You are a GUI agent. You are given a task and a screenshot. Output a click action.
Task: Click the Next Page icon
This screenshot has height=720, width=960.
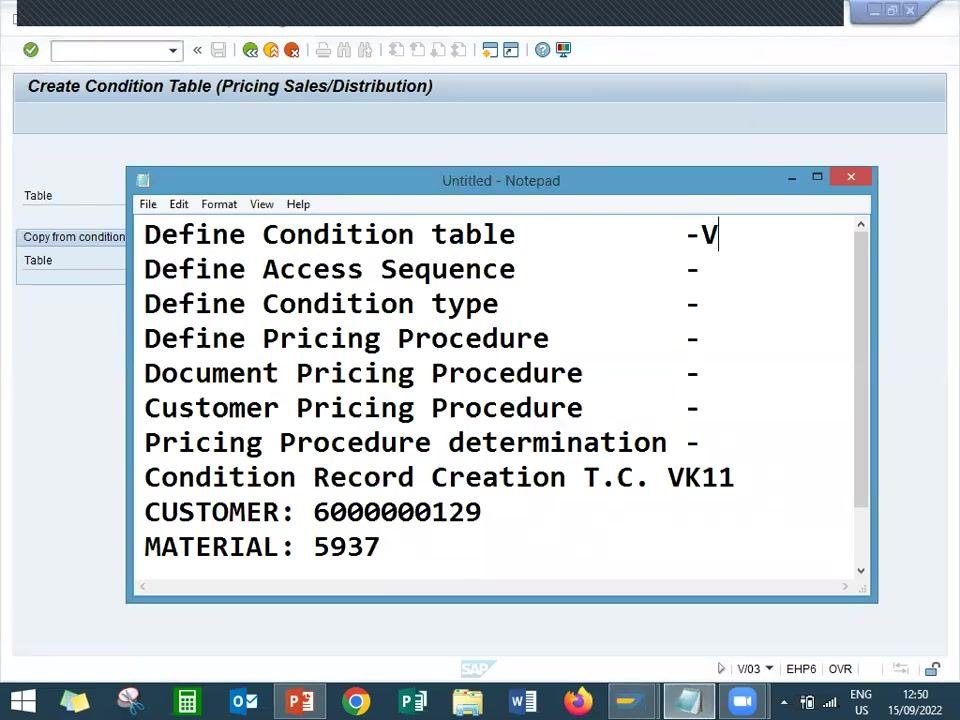438,50
